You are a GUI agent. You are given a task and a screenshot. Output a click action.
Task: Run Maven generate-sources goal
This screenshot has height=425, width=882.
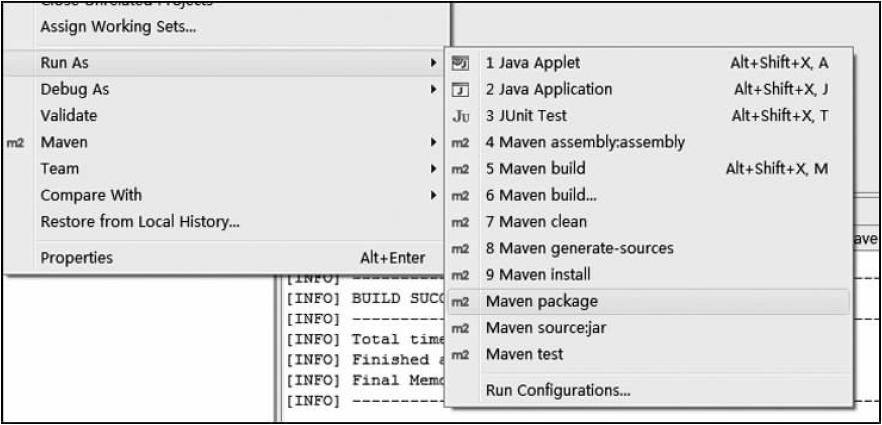[x=579, y=248]
